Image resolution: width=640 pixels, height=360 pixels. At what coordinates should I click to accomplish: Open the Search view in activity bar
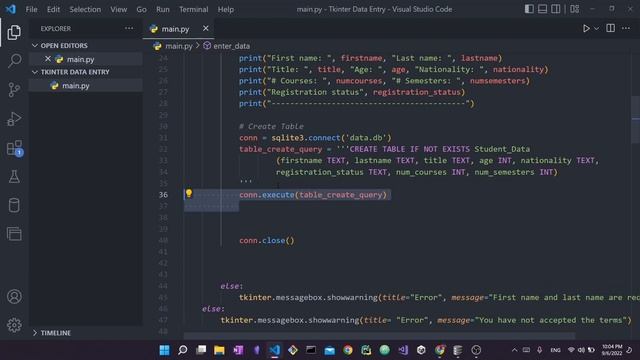pyautogui.click(x=14, y=61)
